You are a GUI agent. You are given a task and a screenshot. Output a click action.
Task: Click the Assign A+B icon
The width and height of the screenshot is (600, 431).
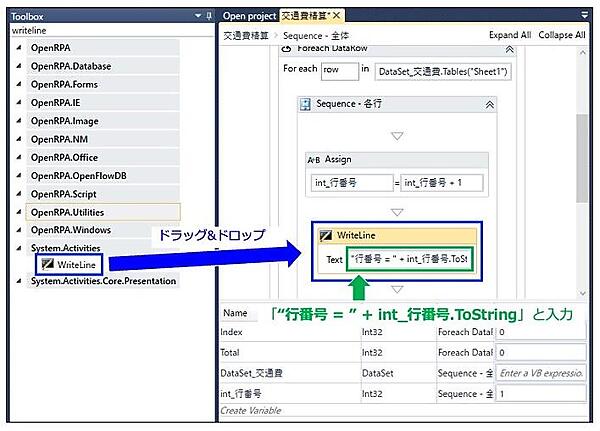314,160
